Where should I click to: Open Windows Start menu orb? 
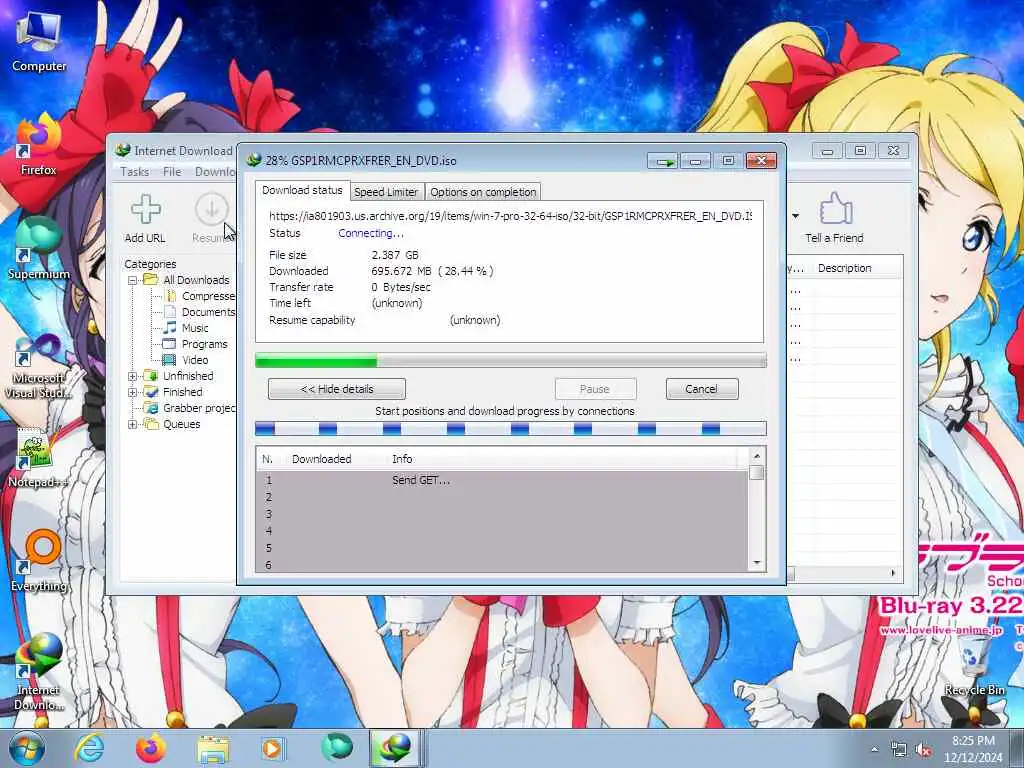pyautogui.click(x=26, y=748)
